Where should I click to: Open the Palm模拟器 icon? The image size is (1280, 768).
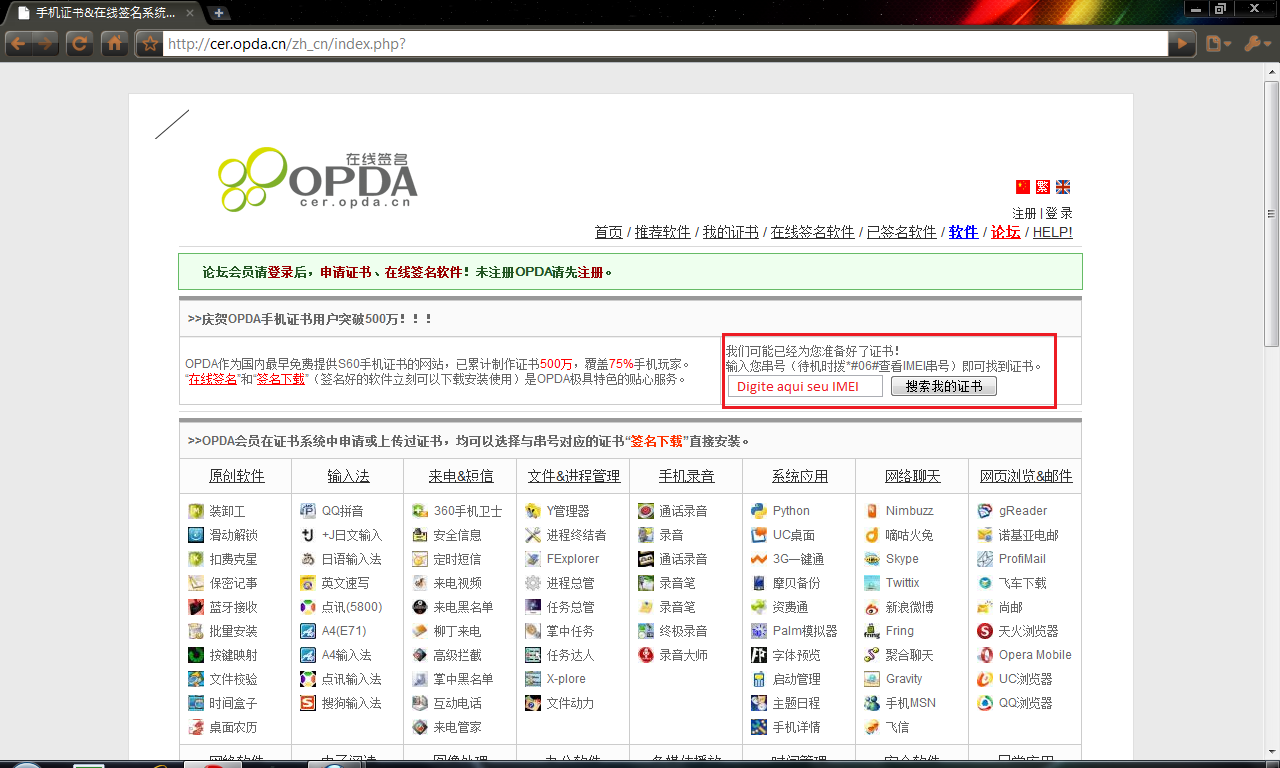[x=759, y=631]
